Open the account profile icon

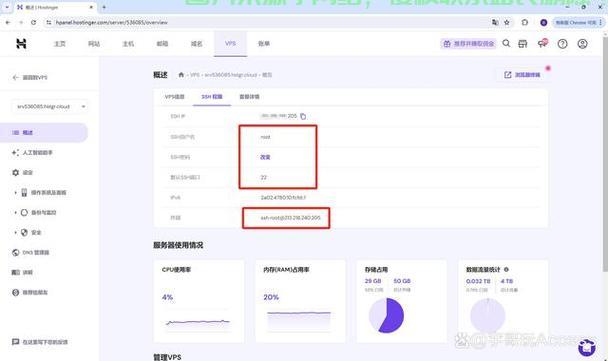click(582, 44)
